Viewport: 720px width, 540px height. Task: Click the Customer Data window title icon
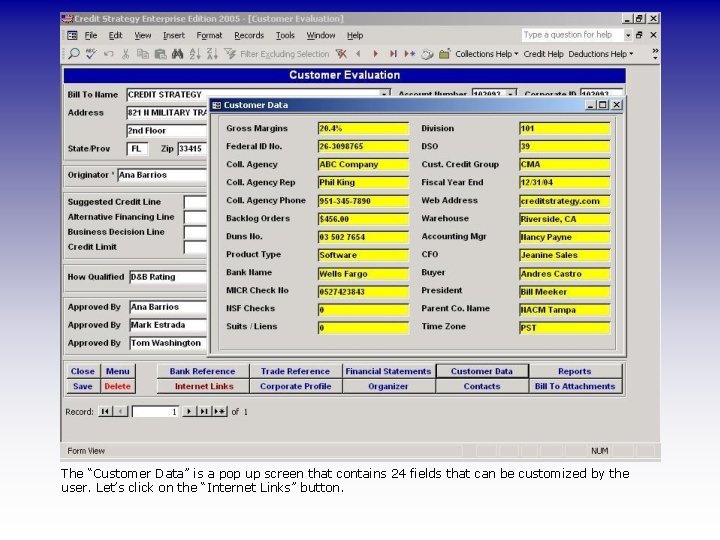coord(216,105)
